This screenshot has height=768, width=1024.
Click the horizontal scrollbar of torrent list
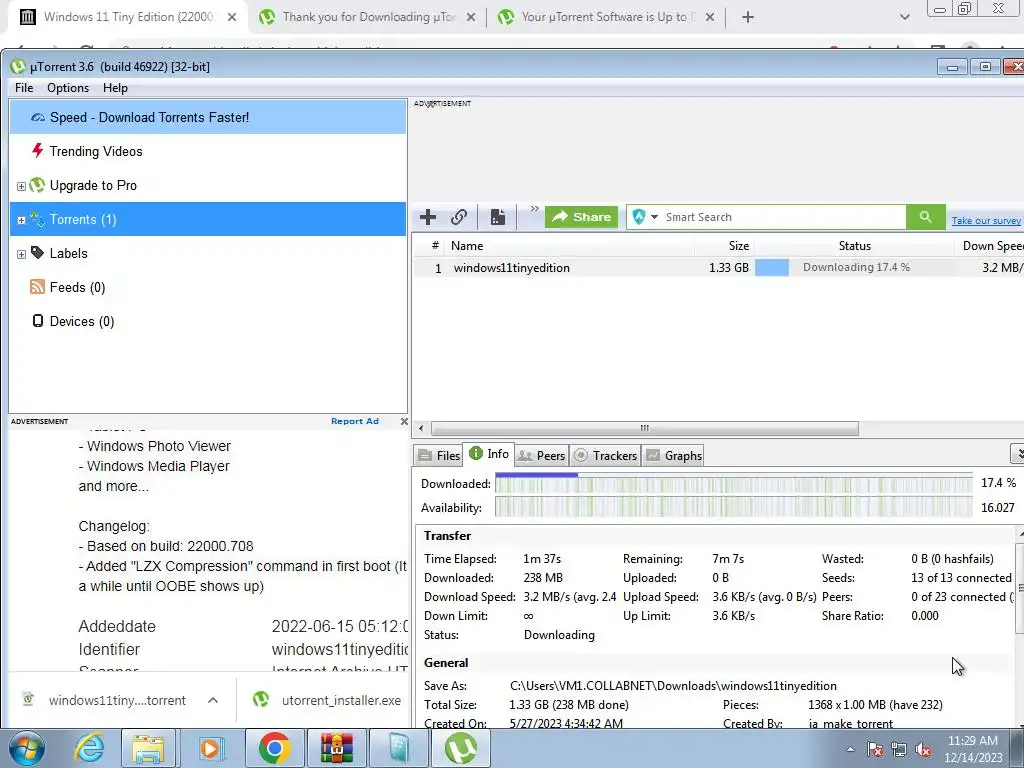(645, 428)
